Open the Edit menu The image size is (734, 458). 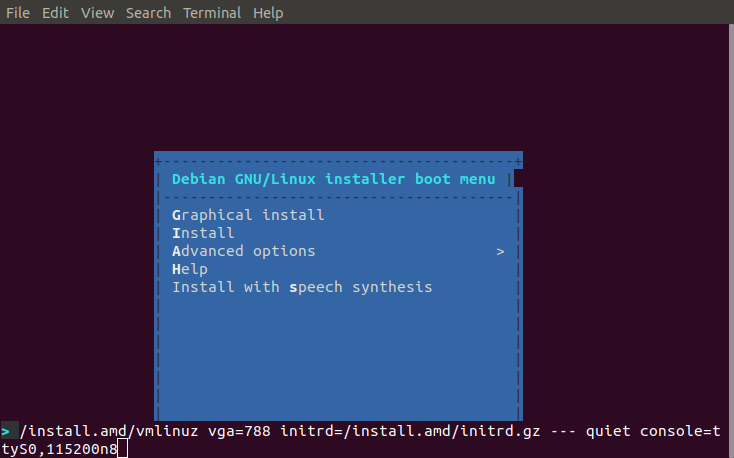54,13
